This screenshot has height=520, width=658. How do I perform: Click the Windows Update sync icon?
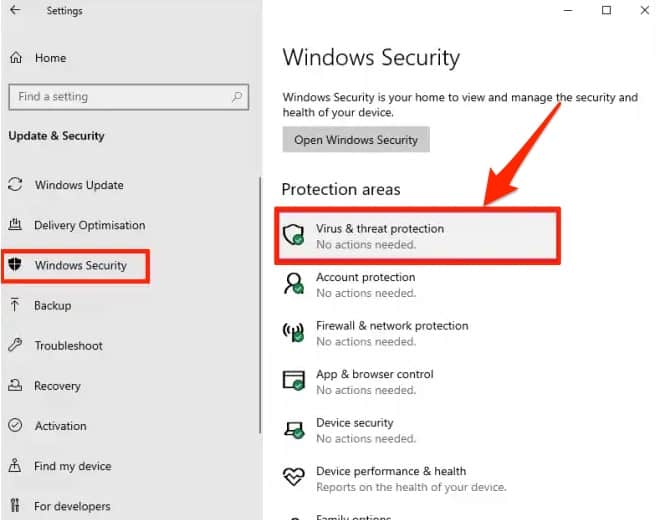click(15, 185)
